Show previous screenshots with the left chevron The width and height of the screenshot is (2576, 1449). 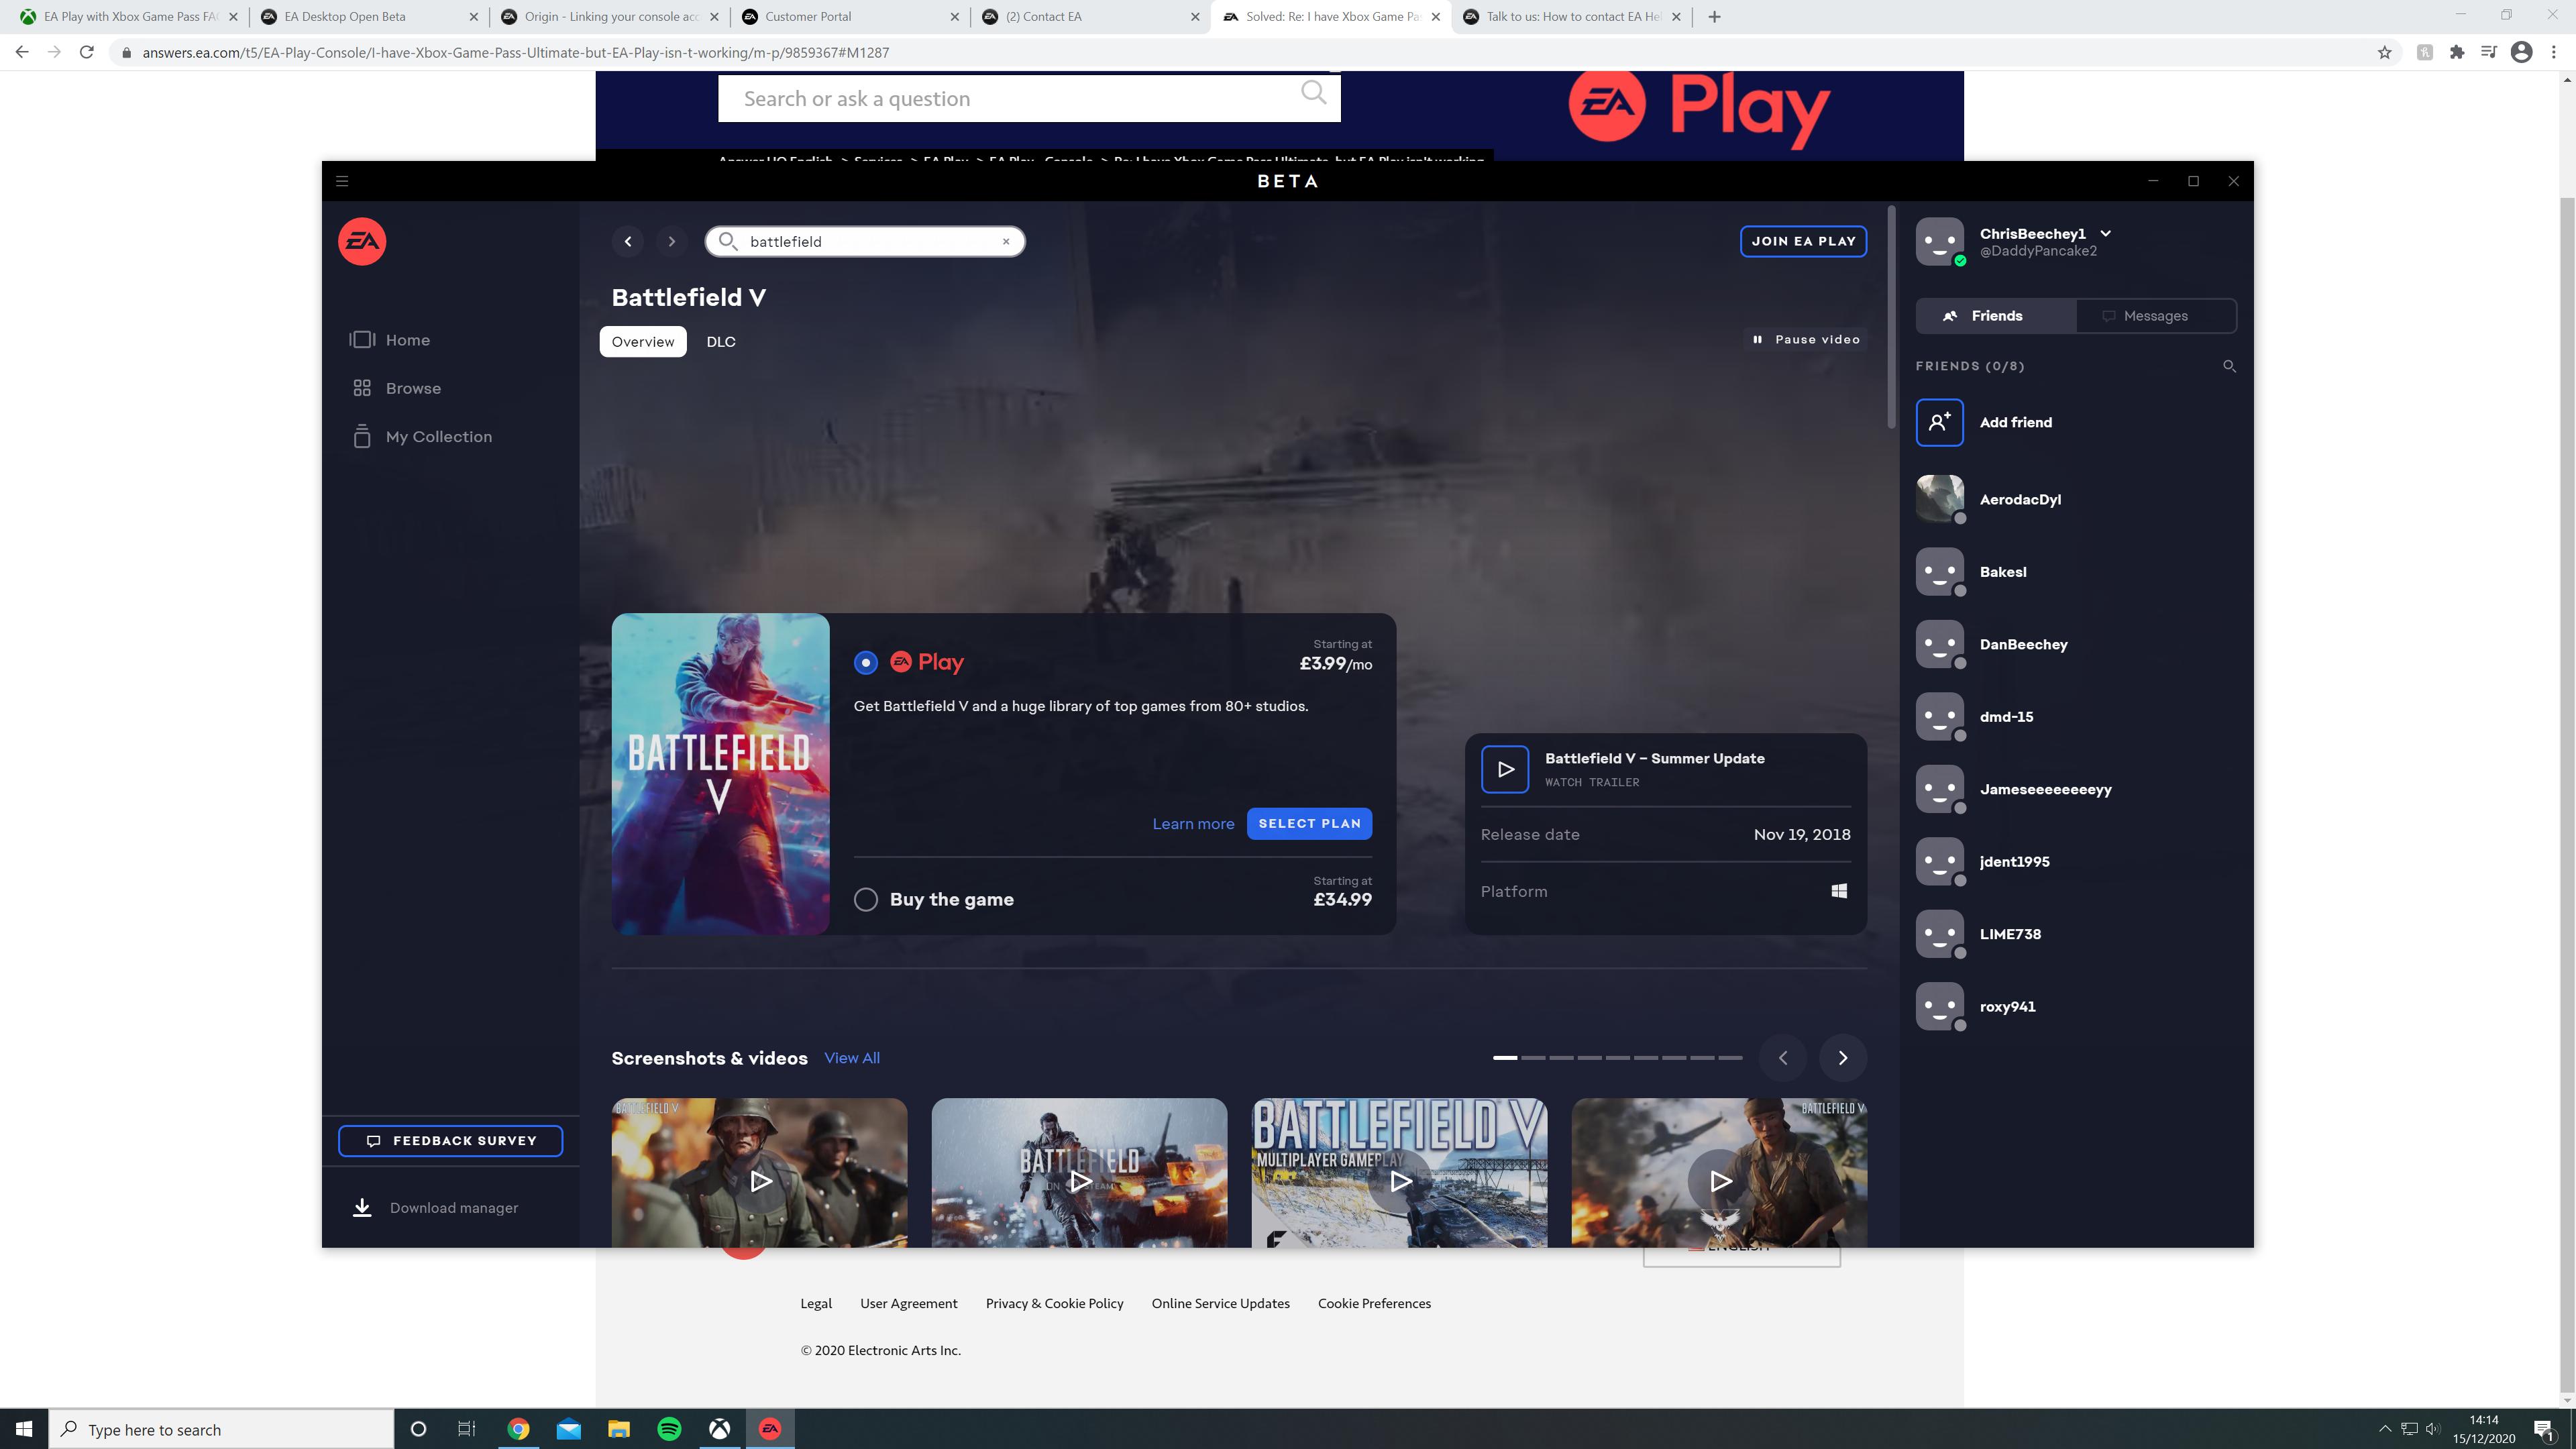coord(1783,1058)
